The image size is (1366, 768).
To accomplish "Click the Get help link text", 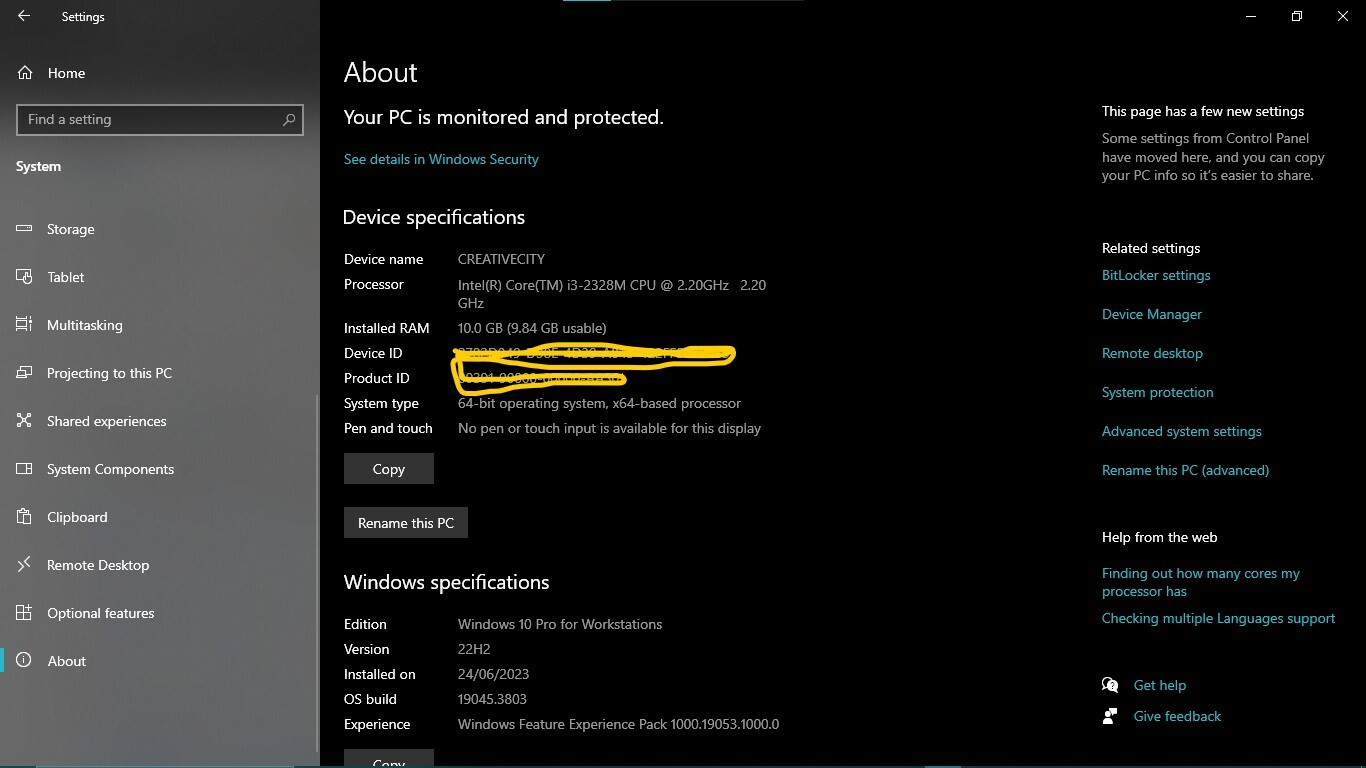I will tap(1160, 685).
